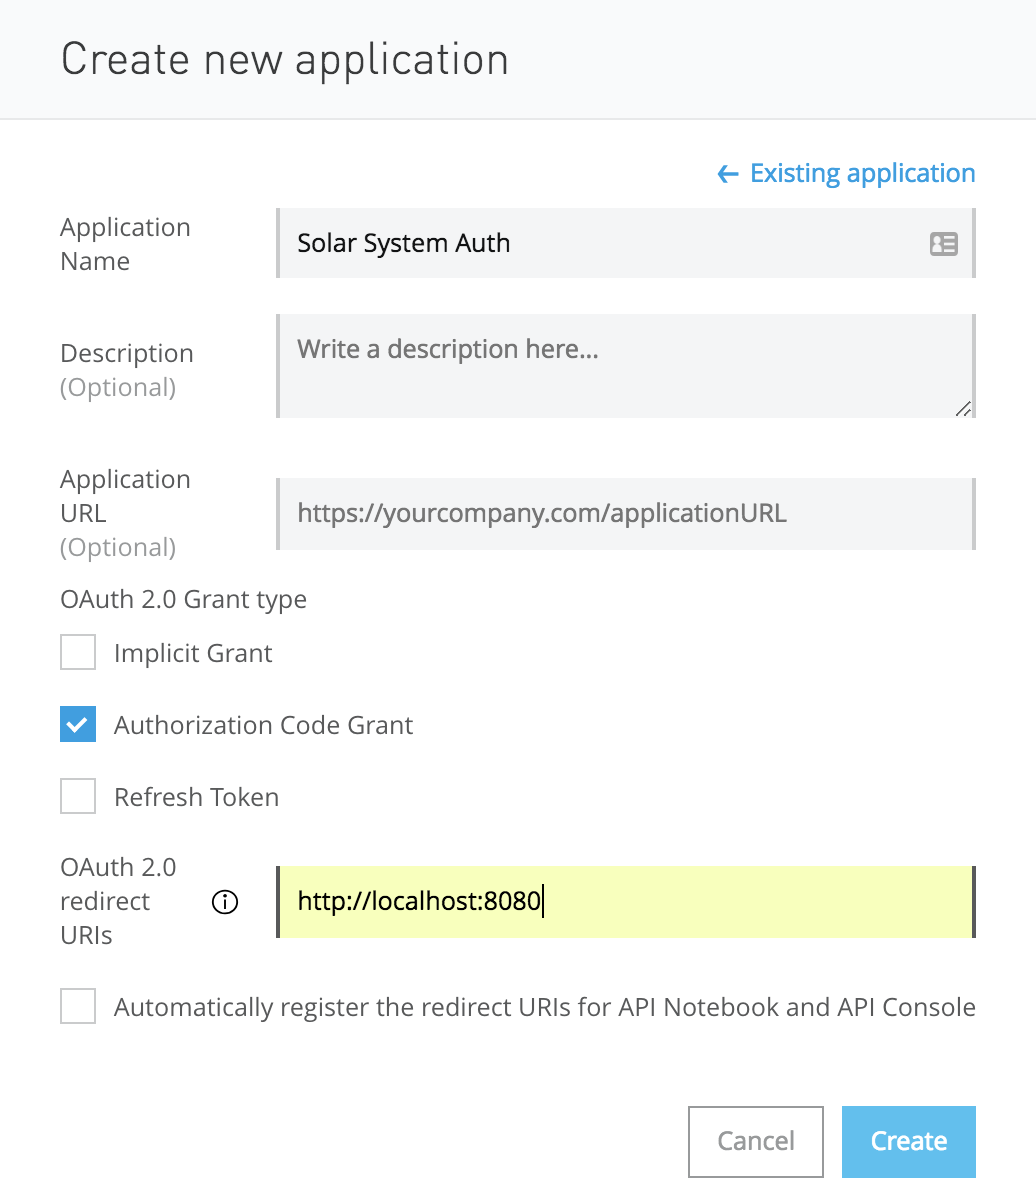Screen dimensions: 1036x1200
Task: Uncheck the Authorization Code Grant checkbox
Action: 78,725
